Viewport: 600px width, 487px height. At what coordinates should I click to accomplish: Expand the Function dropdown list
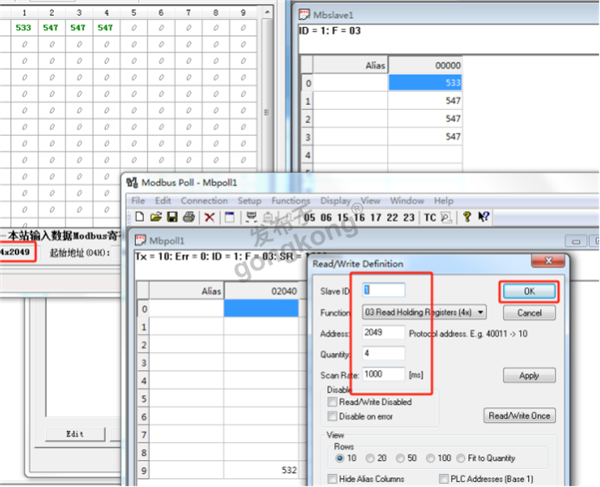pos(481,312)
